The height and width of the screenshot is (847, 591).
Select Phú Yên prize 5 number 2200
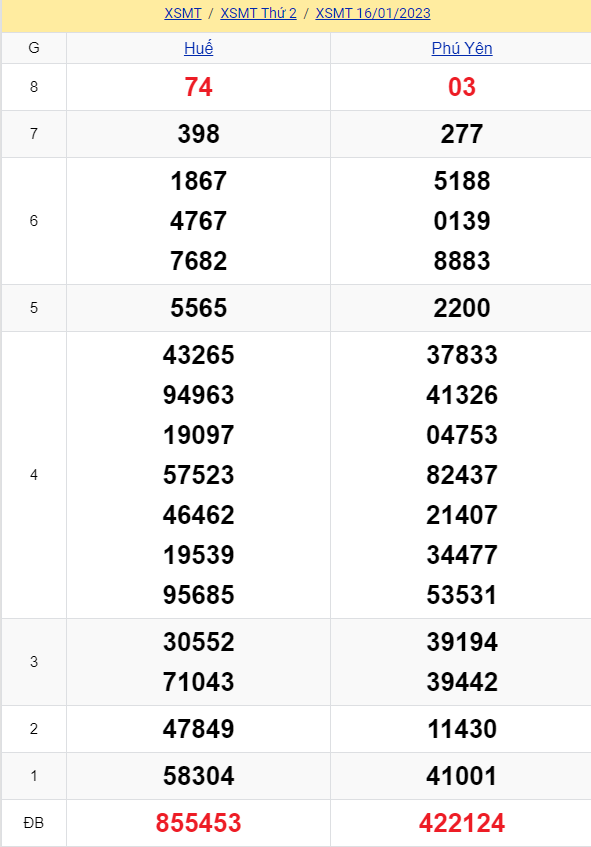pyautogui.click(x=462, y=308)
